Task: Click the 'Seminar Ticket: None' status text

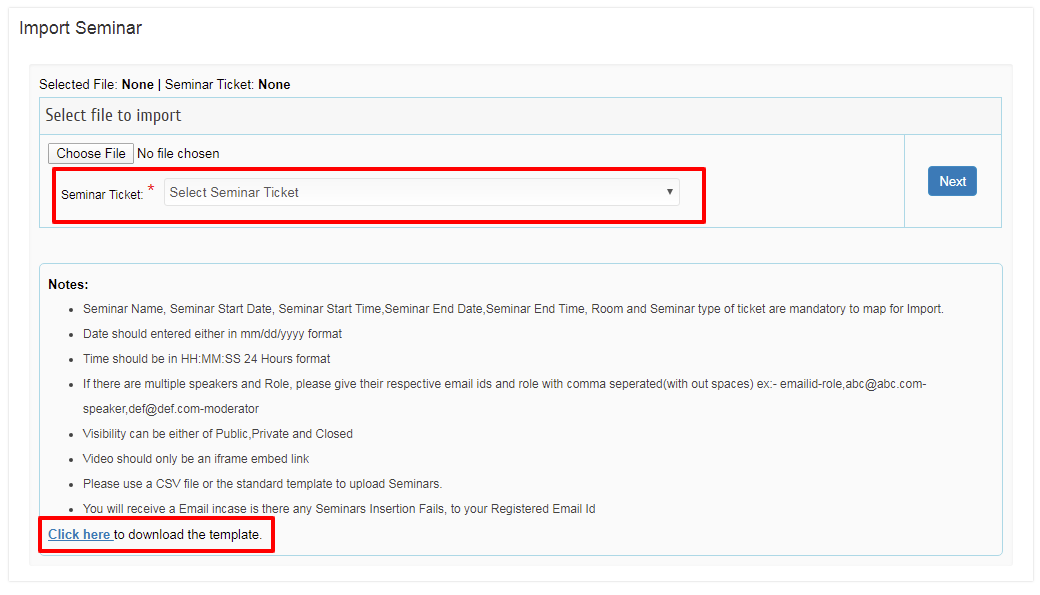Action: [228, 85]
